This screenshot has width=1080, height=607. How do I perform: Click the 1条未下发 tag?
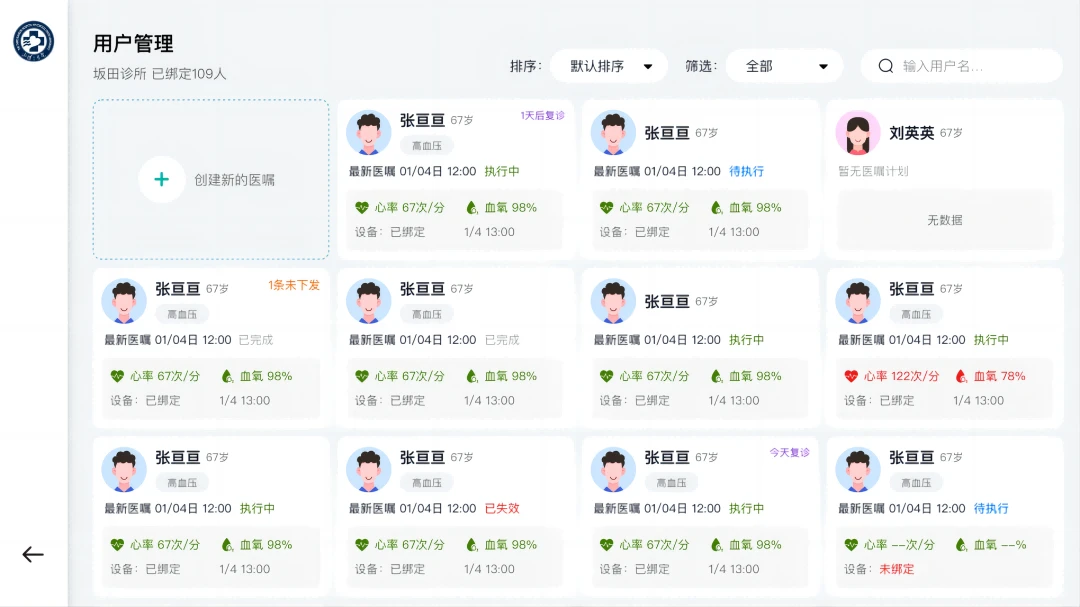tap(294, 285)
